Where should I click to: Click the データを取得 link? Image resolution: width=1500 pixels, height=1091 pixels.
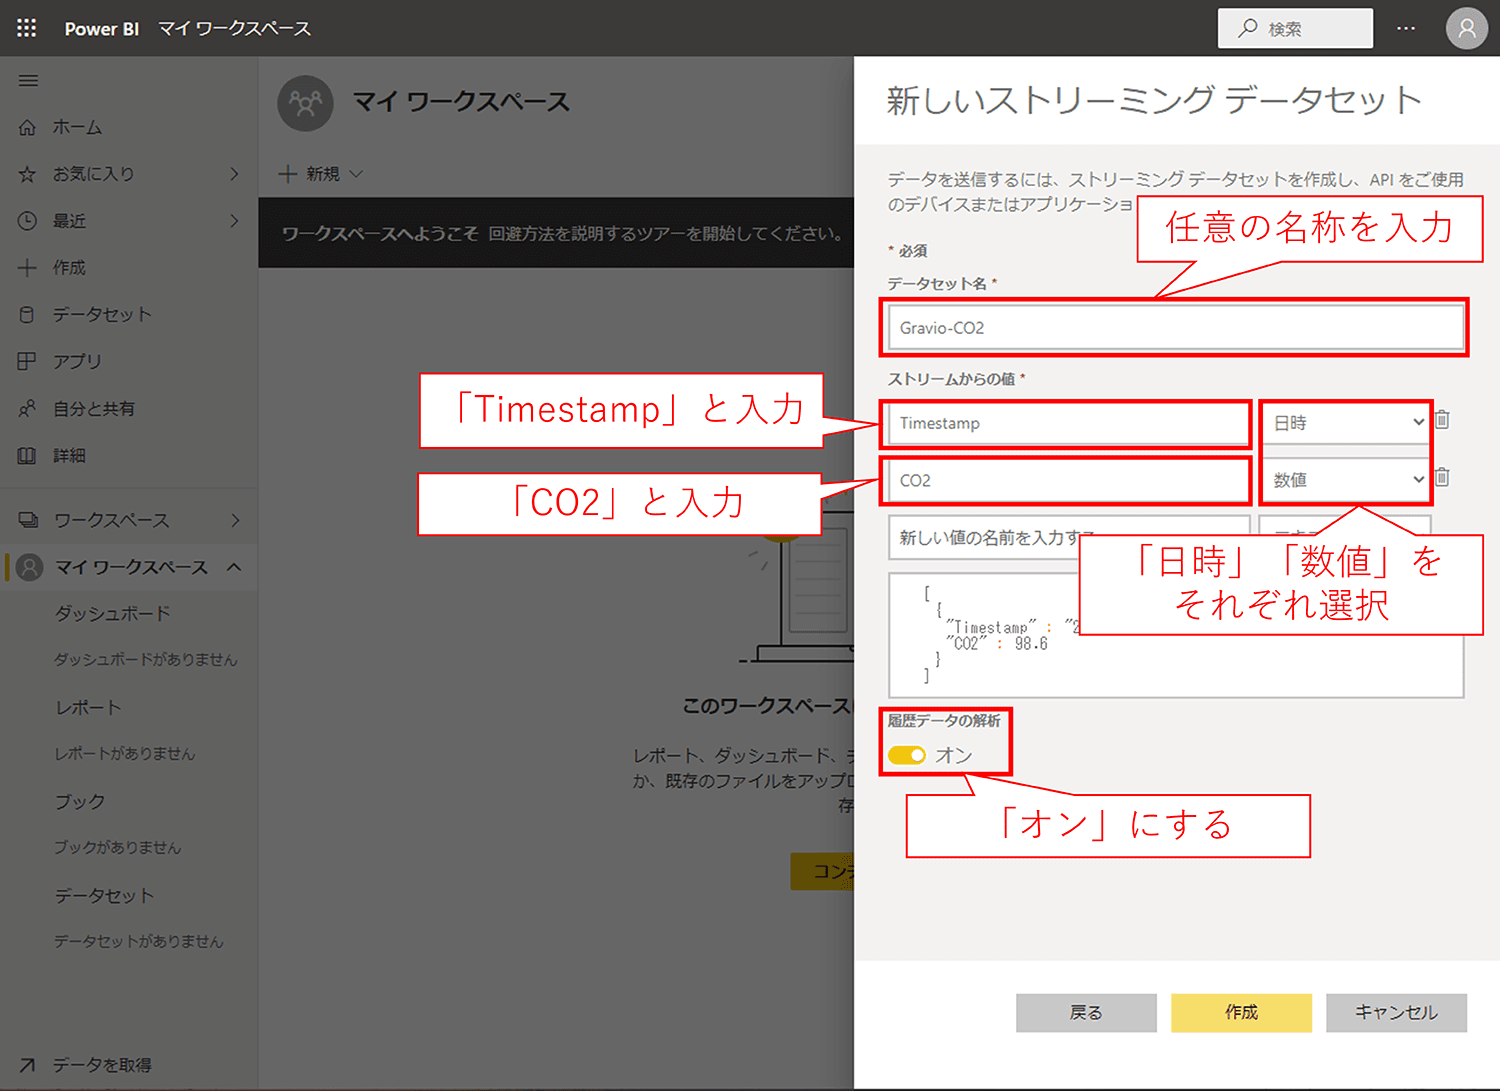tap(102, 1065)
